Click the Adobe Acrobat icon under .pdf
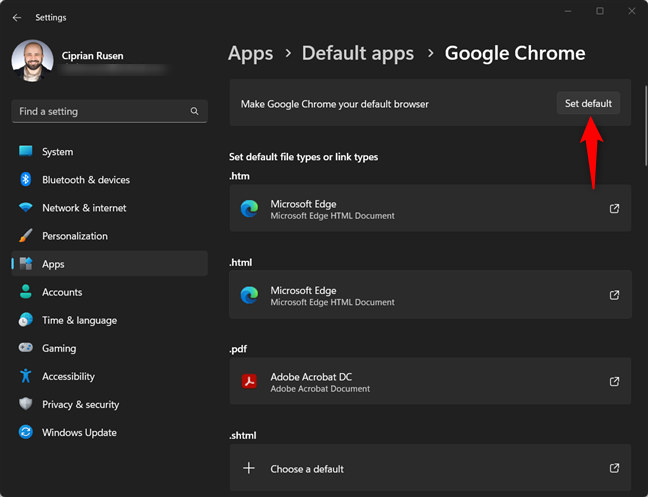Viewport: 648px width, 497px height. pyautogui.click(x=249, y=381)
